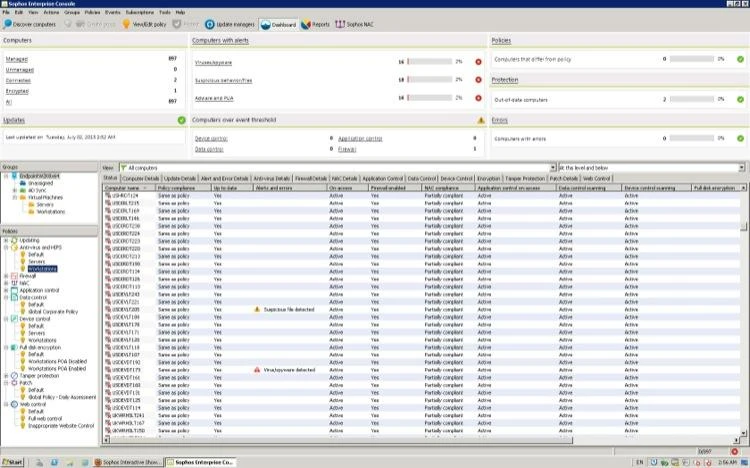This screenshot has height=468, width=750.
Task: Expand the Updating policy node
Action: pyautogui.click(x=6, y=240)
